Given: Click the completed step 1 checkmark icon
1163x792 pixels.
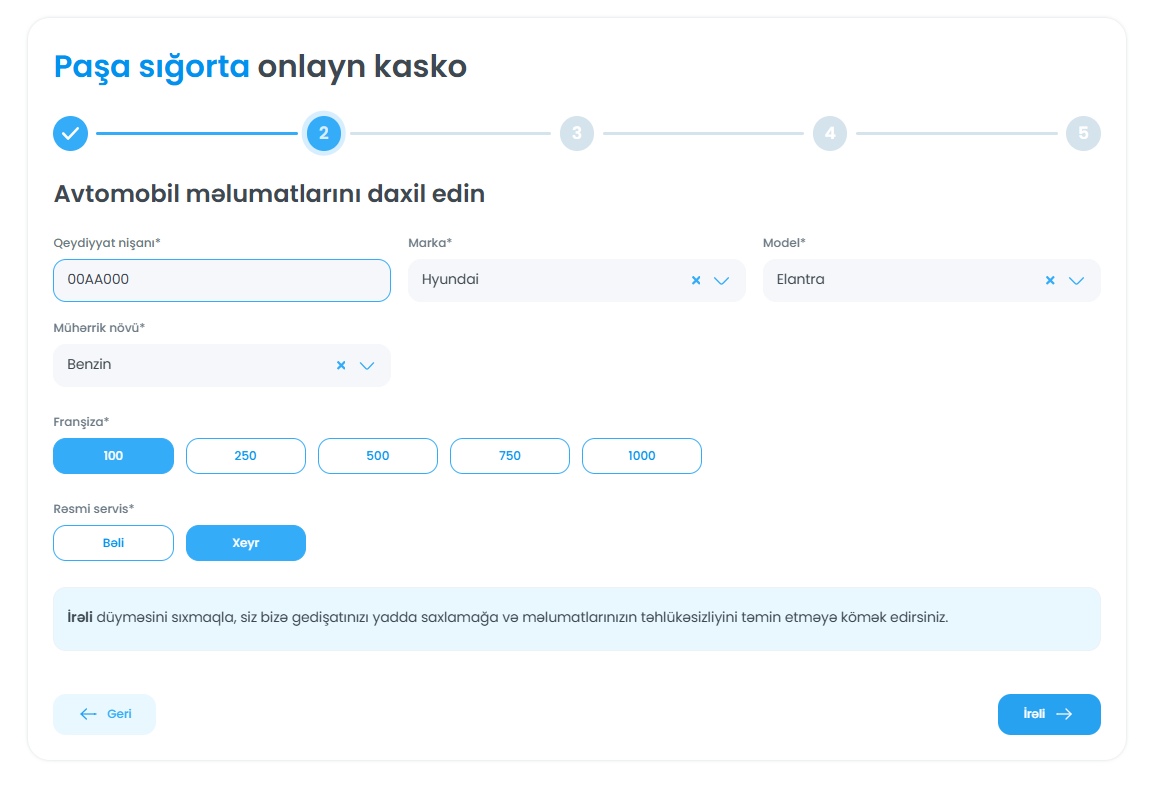Looking at the screenshot, I should (x=70, y=133).
